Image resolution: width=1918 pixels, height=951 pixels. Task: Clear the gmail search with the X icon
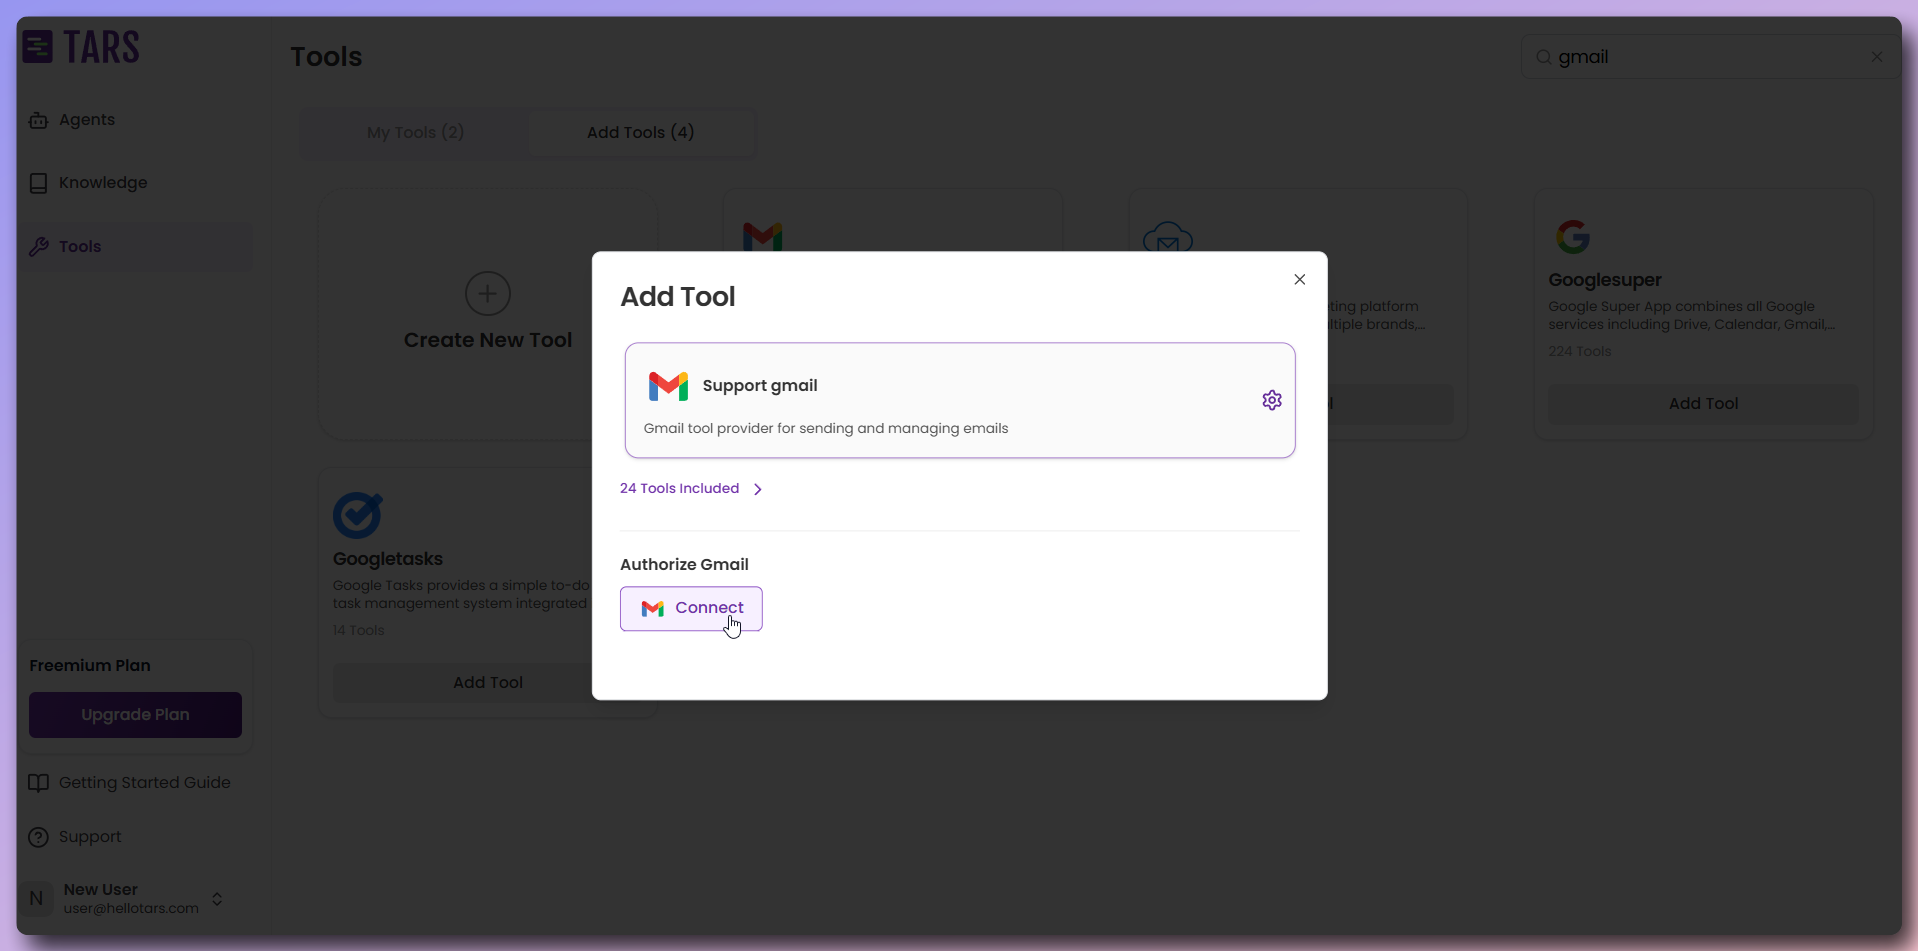click(1877, 57)
